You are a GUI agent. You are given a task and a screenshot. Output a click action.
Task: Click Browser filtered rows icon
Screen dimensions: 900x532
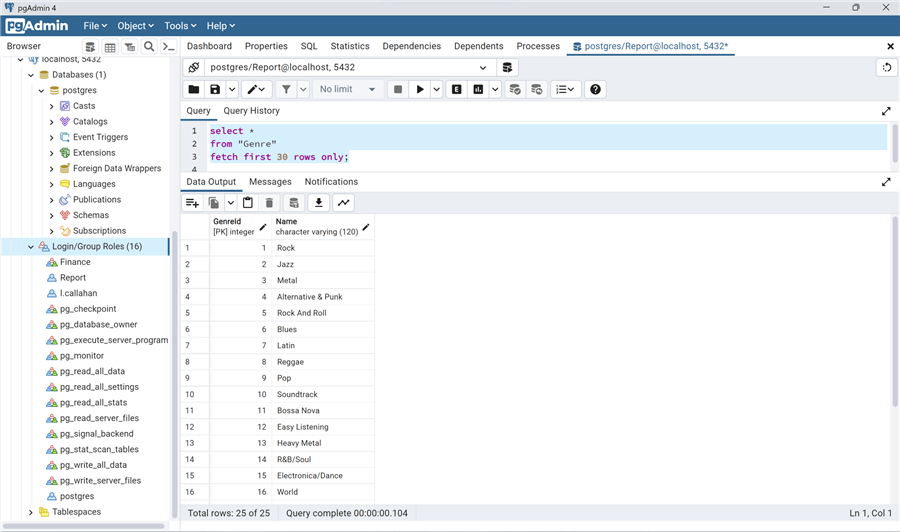(x=130, y=46)
